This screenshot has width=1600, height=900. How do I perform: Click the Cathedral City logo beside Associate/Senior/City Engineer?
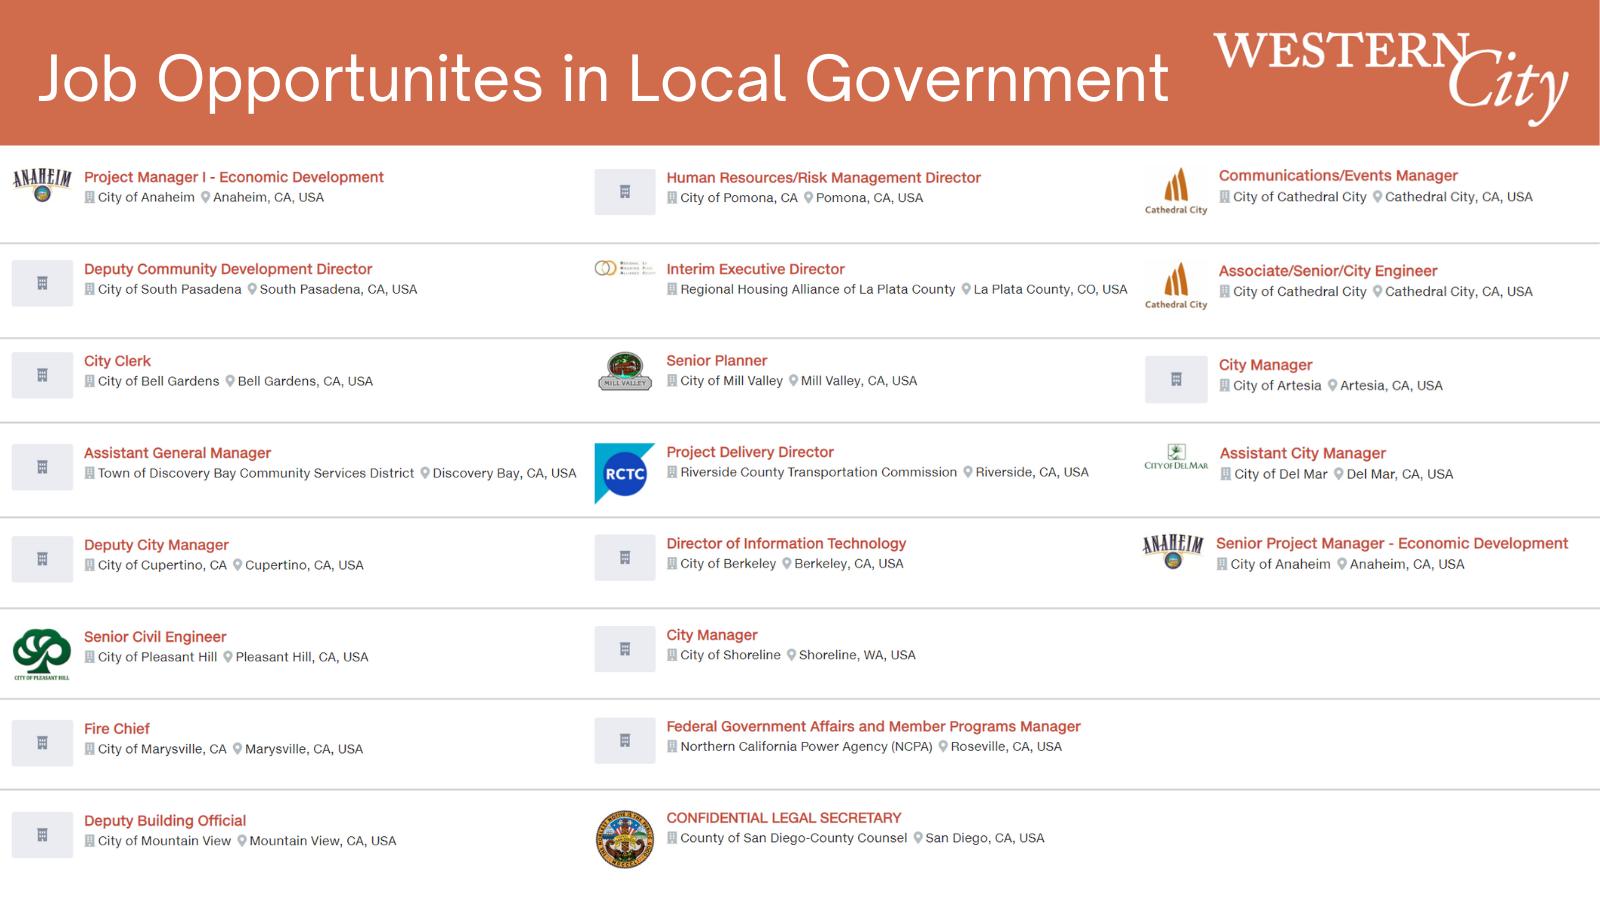1176,286
